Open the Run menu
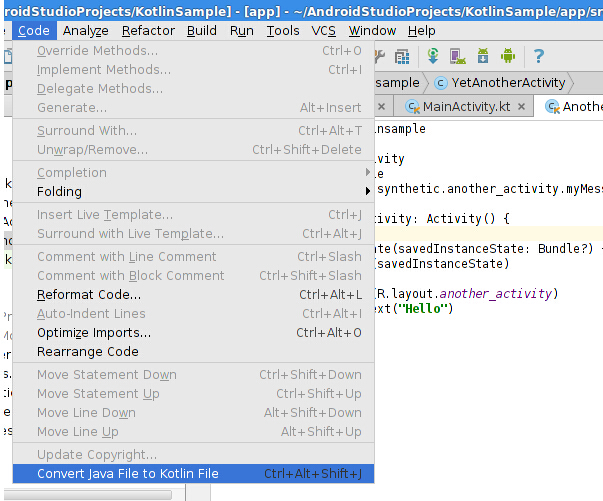Screen dimensions: 603x501 [242, 30]
